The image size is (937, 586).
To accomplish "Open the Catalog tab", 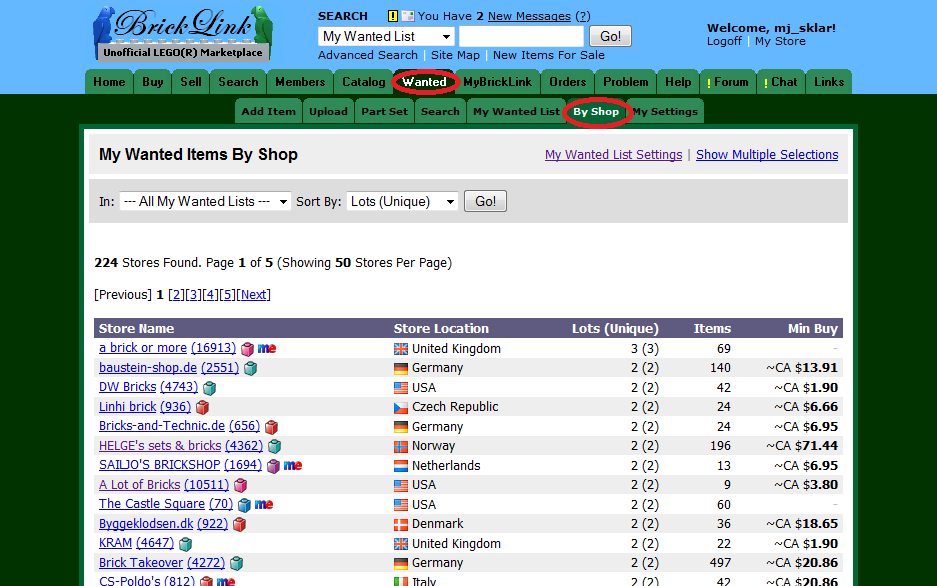I will [x=363, y=82].
